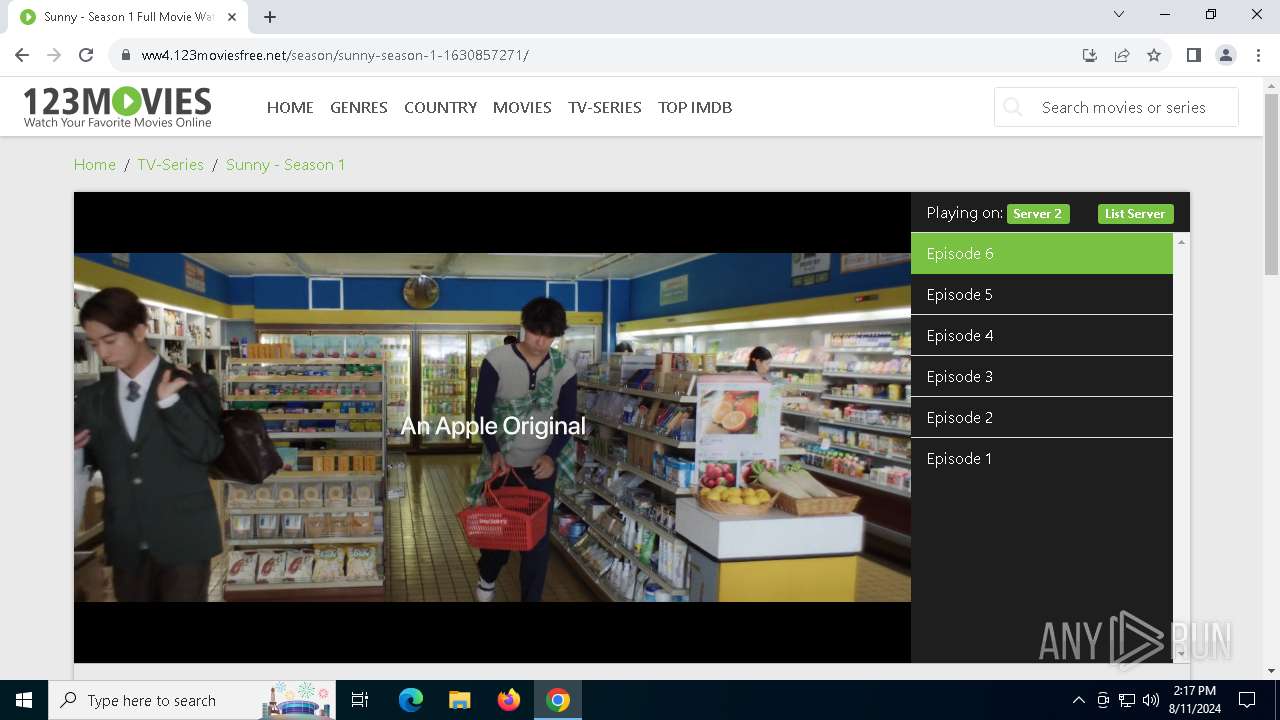Screen dimensions: 1280x720
Task: Click the share page icon
Action: [x=1122, y=55]
